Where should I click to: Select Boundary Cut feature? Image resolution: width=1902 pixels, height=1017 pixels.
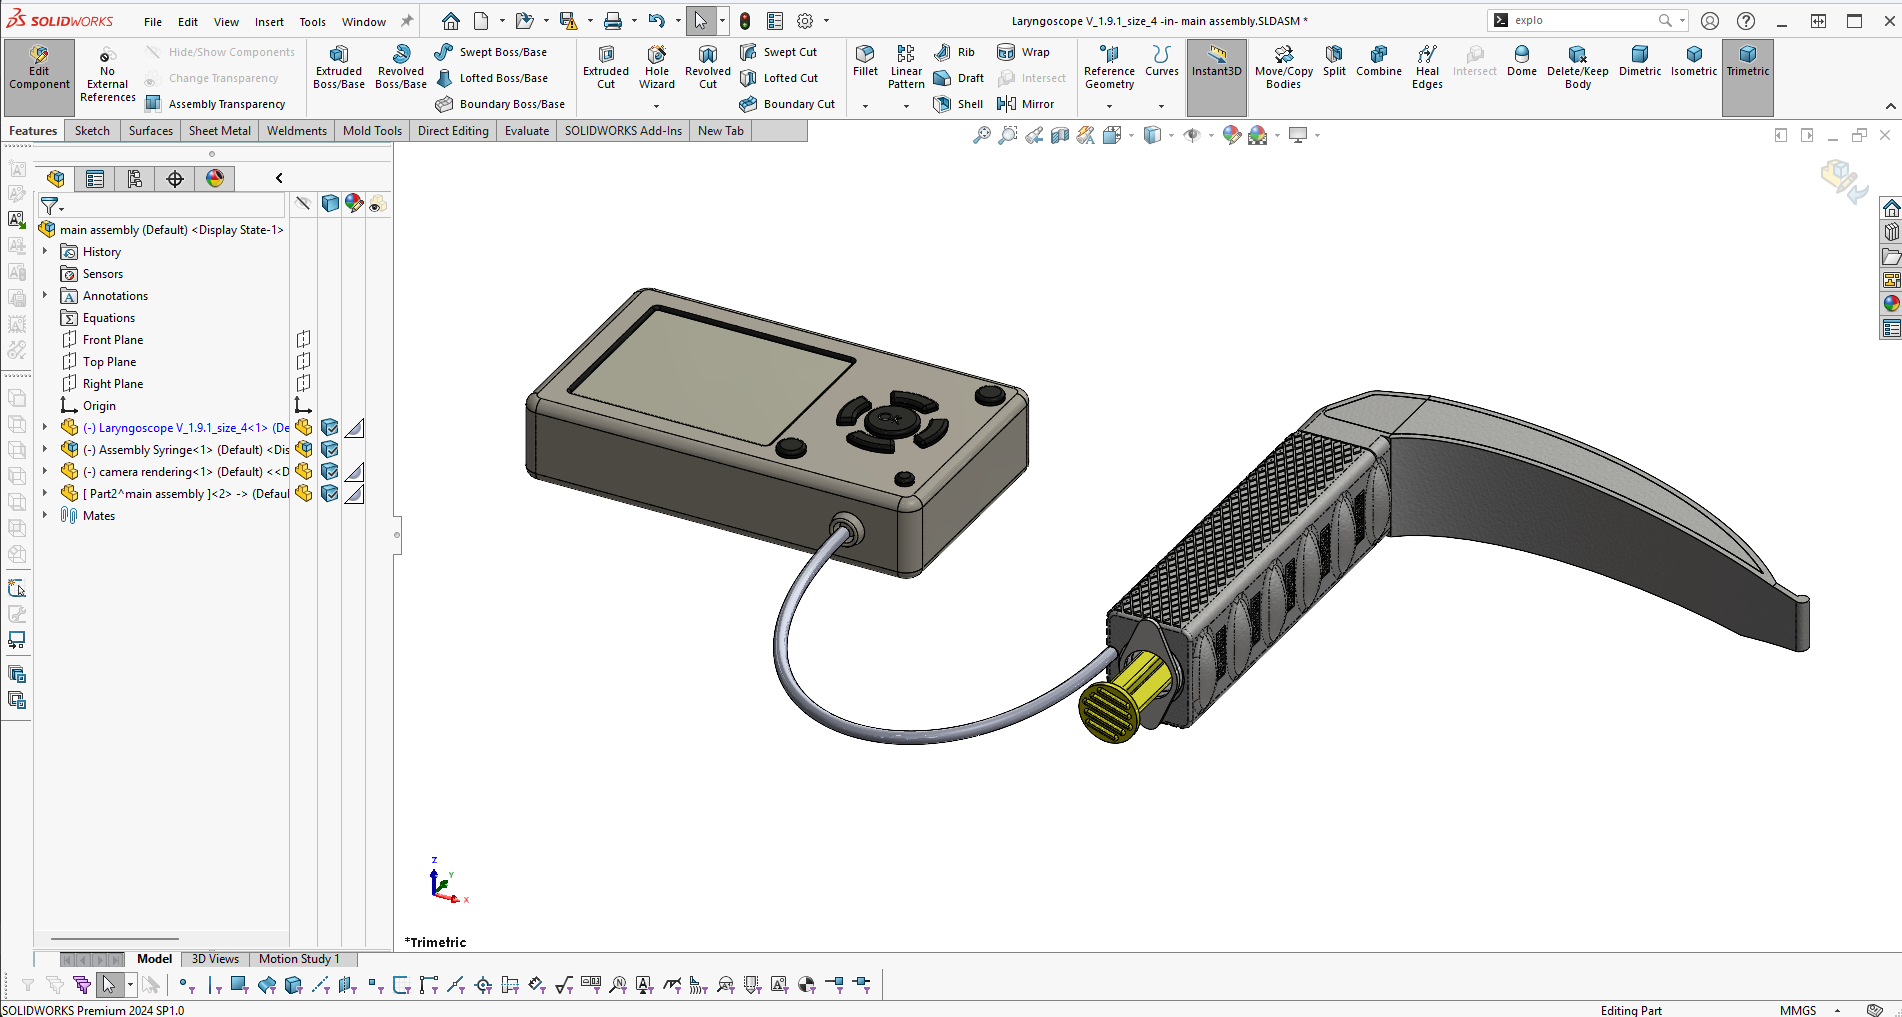click(x=787, y=104)
